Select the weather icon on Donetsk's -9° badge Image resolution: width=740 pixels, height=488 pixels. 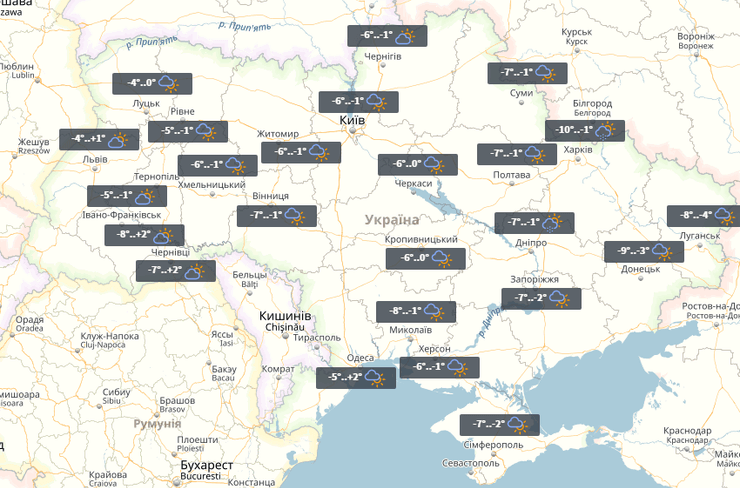tap(661, 252)
